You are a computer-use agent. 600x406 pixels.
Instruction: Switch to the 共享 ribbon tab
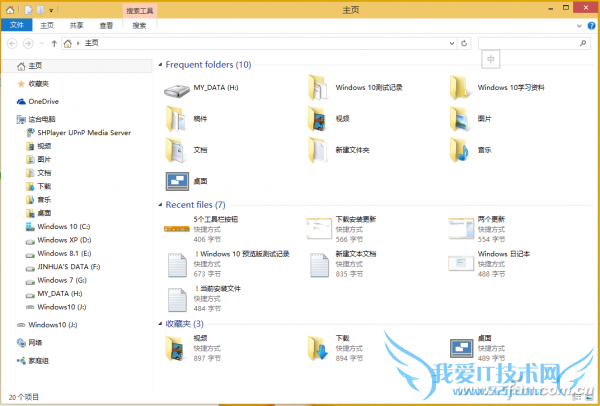[77, 26]
